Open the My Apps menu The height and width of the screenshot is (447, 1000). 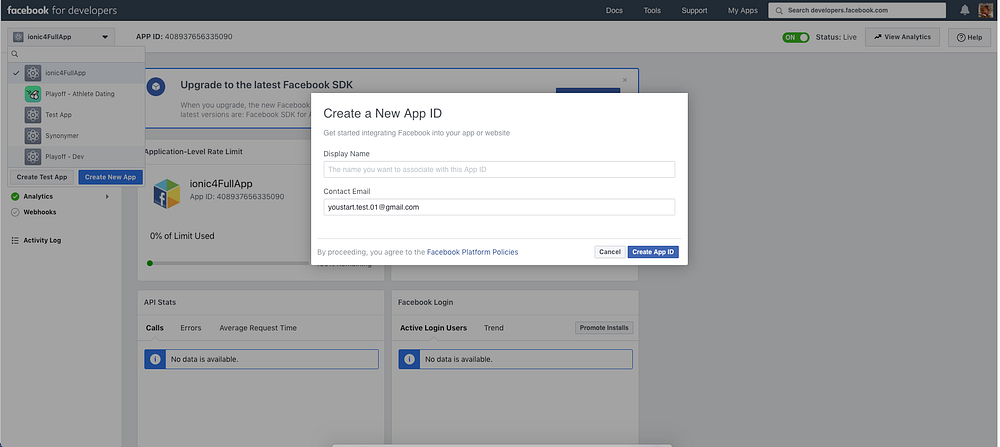pos(743,10)
